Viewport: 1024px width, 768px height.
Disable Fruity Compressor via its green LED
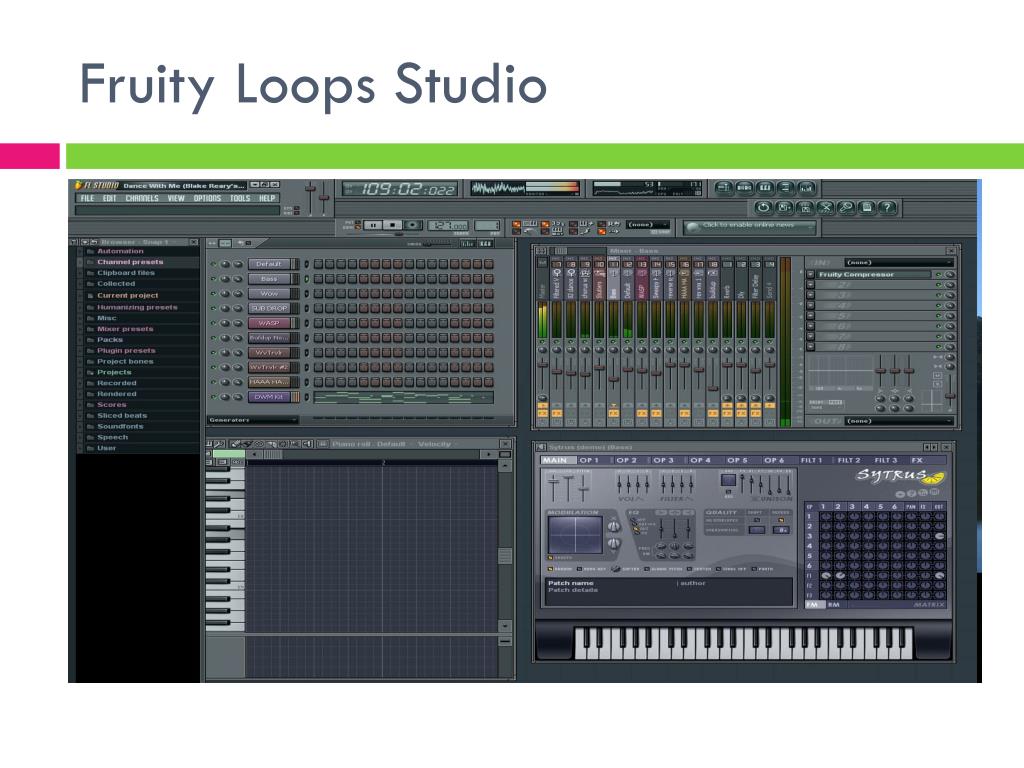pos(938,275)
